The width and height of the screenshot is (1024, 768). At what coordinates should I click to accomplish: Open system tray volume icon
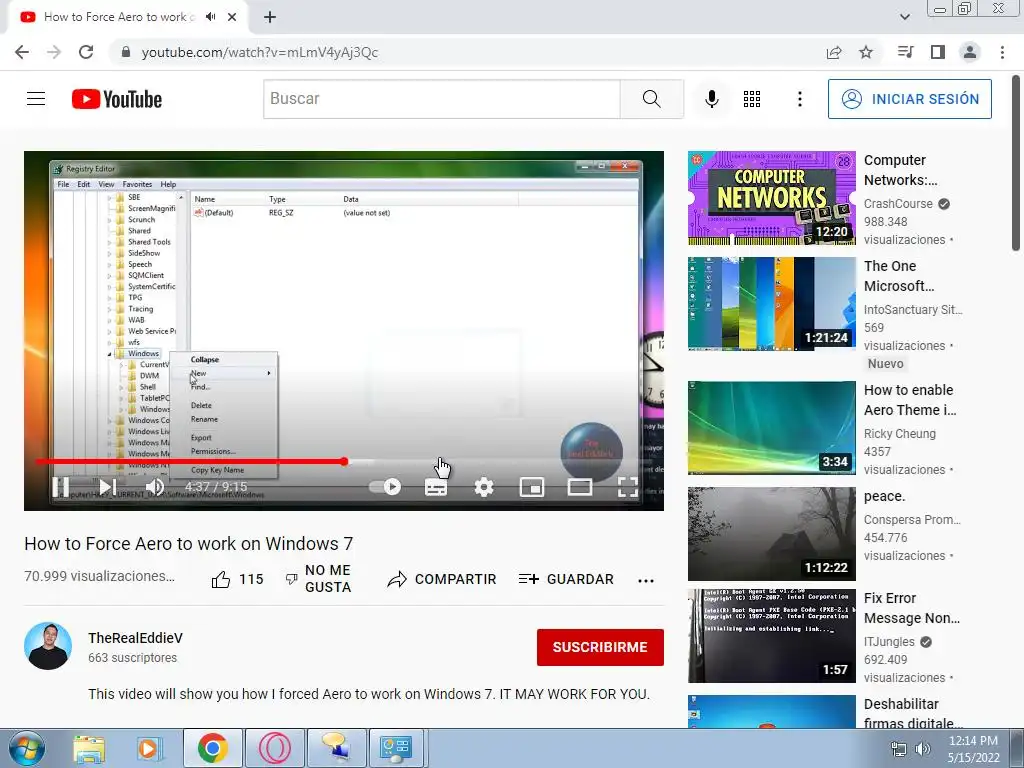click(922, 749)
